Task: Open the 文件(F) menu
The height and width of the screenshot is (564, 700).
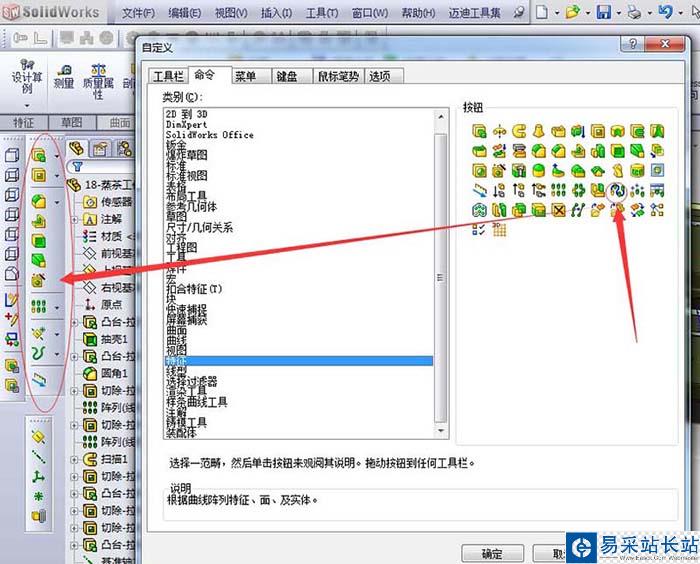Action: 138,13
